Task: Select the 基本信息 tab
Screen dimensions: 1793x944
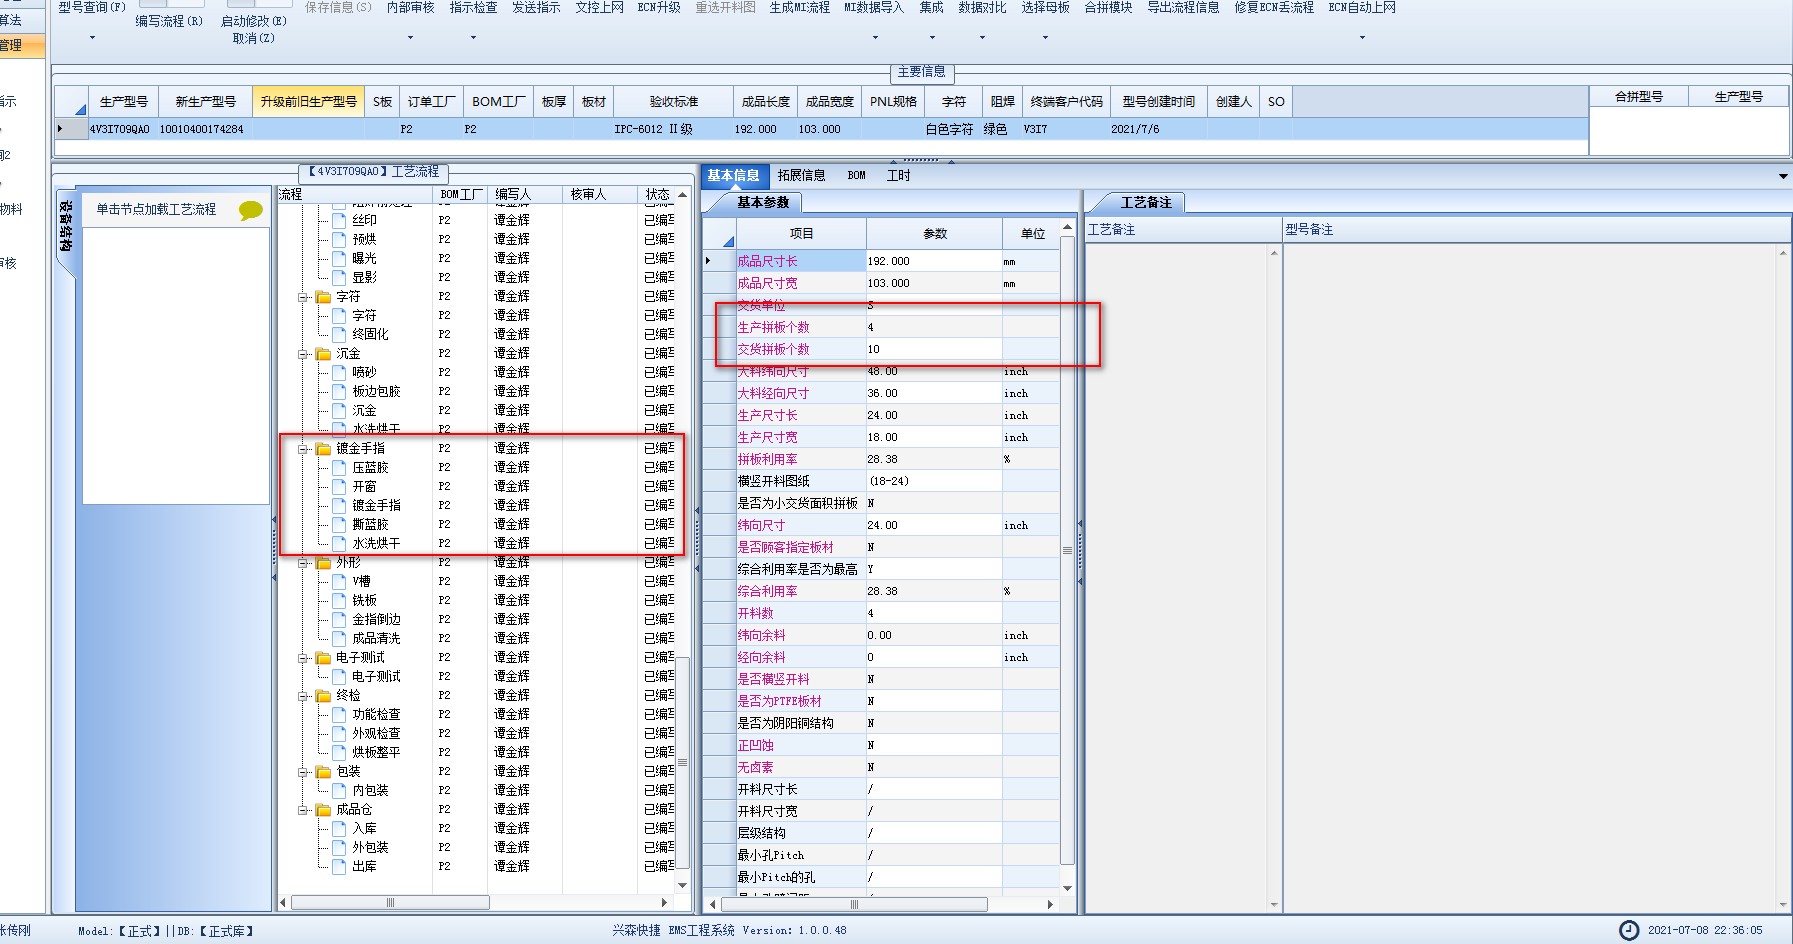Action: click(733, 175)
